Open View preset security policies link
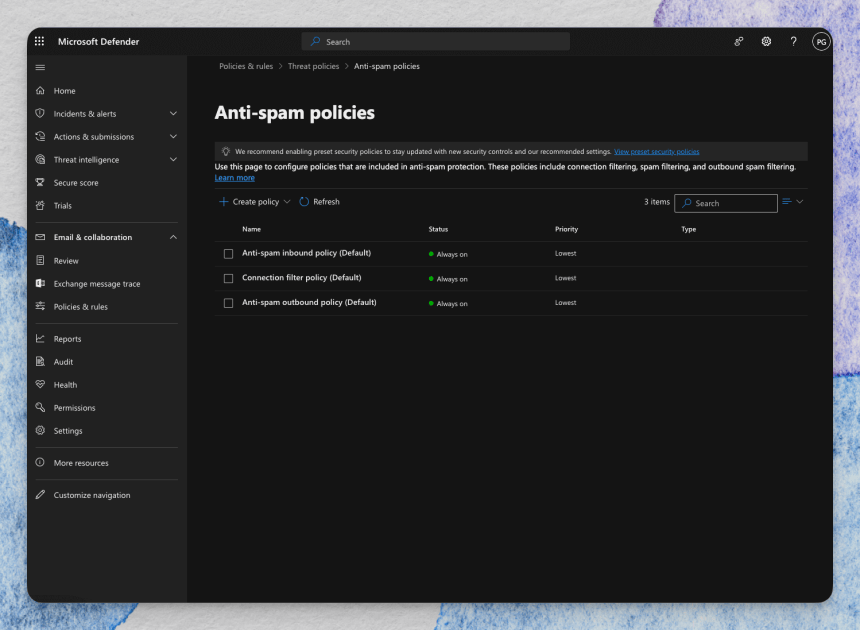The width and height of the screenshot is (860, 630). coord(657,151)
